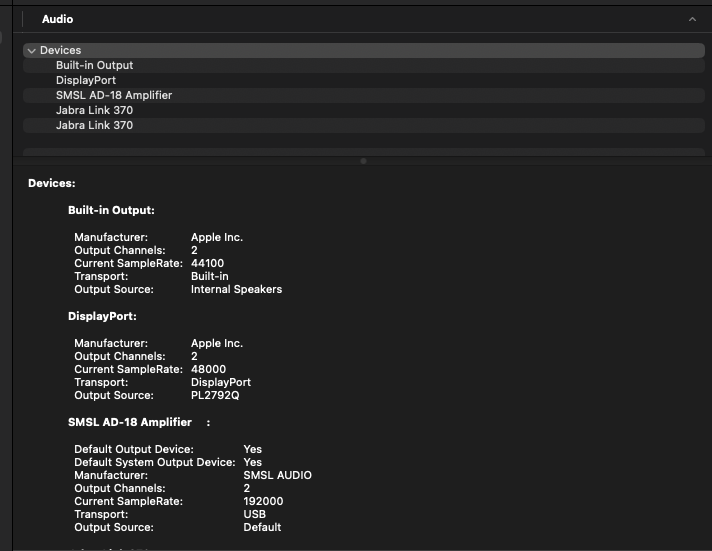The image size is (712, 551).
Task: Click the 'SMSL AD-18 Amplifier' details heading
Action: [x=130, y=422]
